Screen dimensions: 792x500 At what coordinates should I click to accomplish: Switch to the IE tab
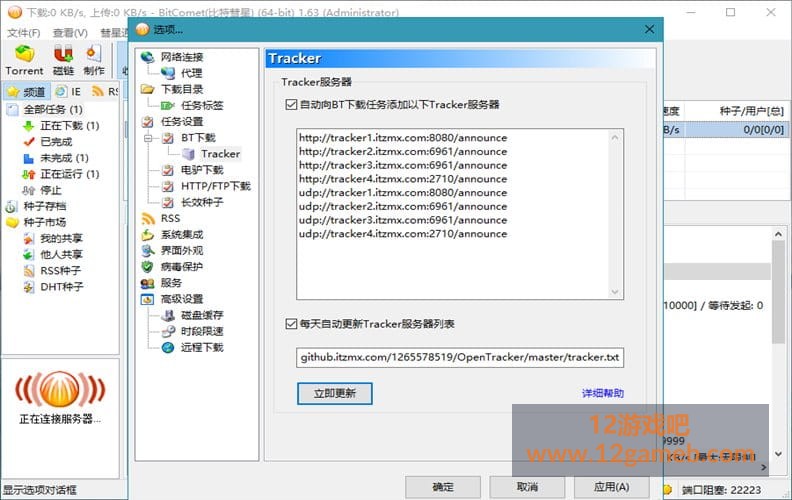pyautogui.click(x=68, y=91)
